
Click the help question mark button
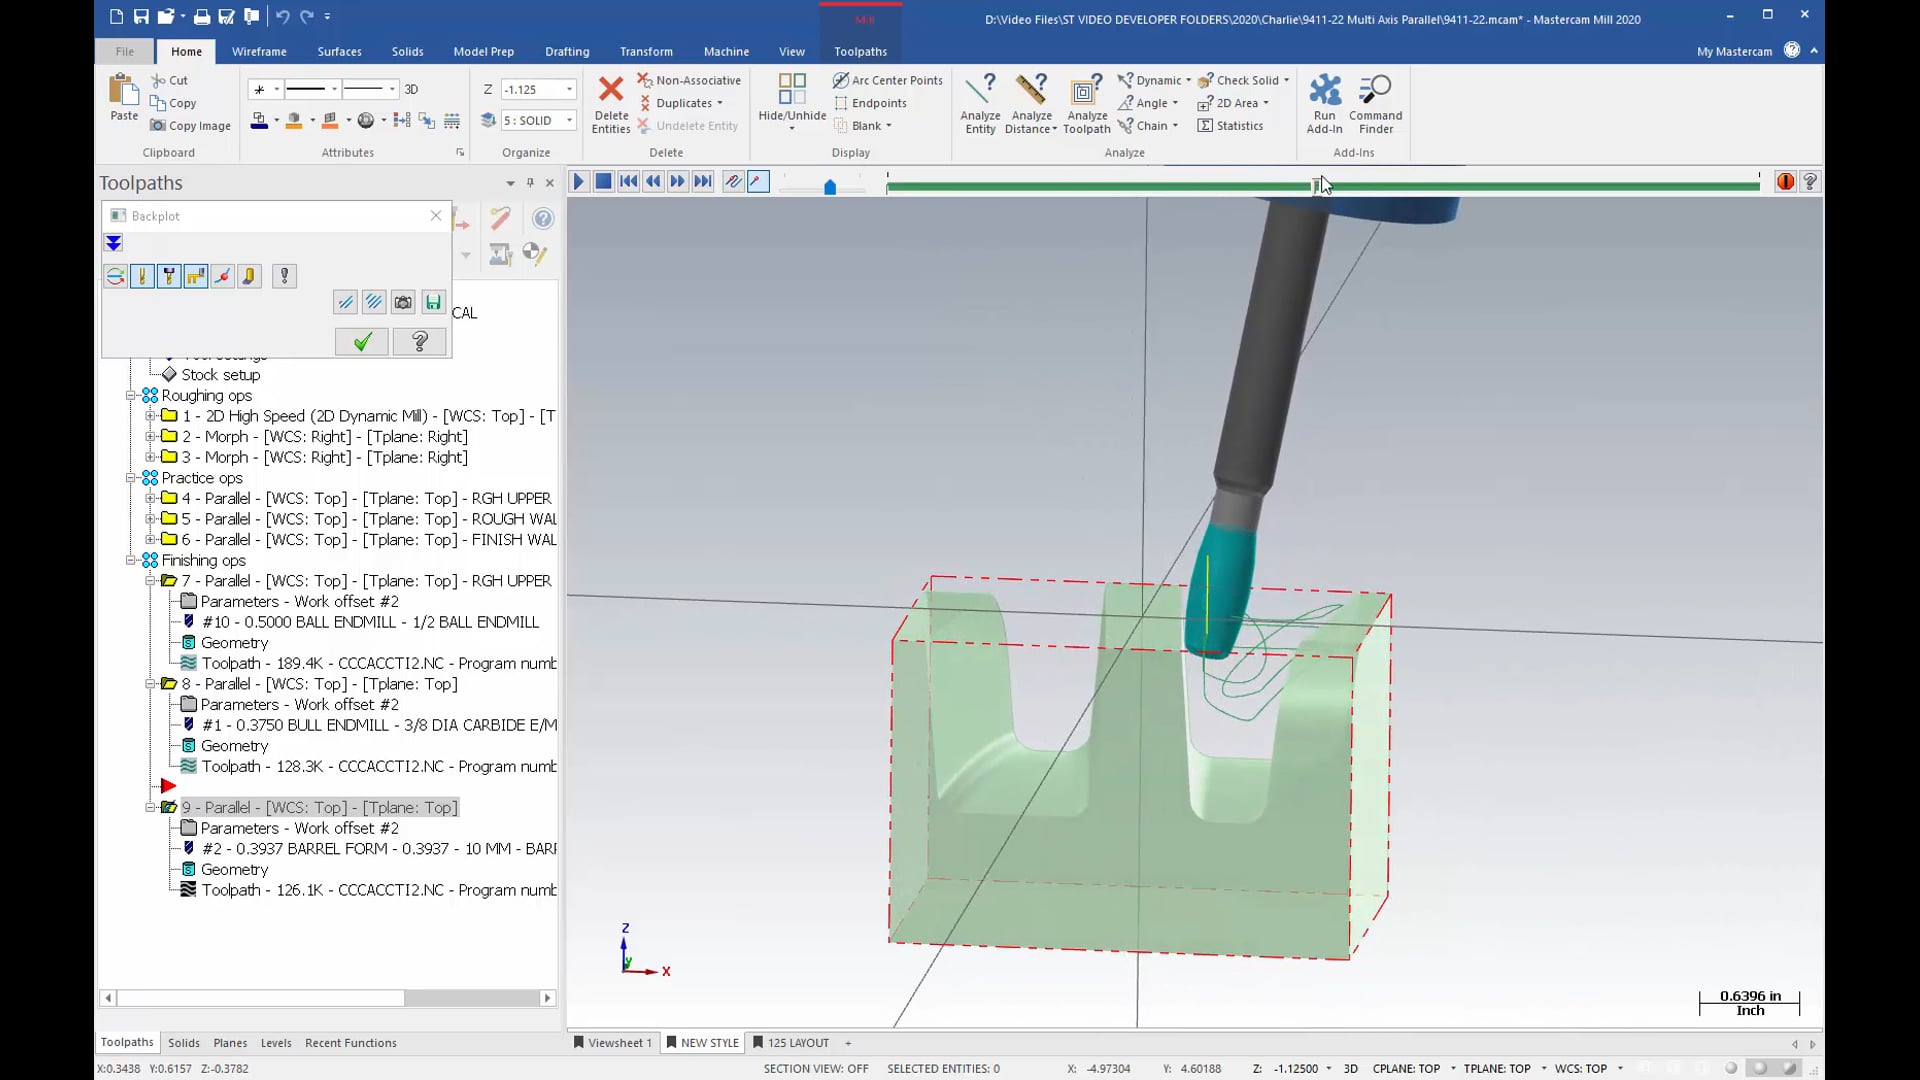pyautogui.click(x=1812, y=182)
